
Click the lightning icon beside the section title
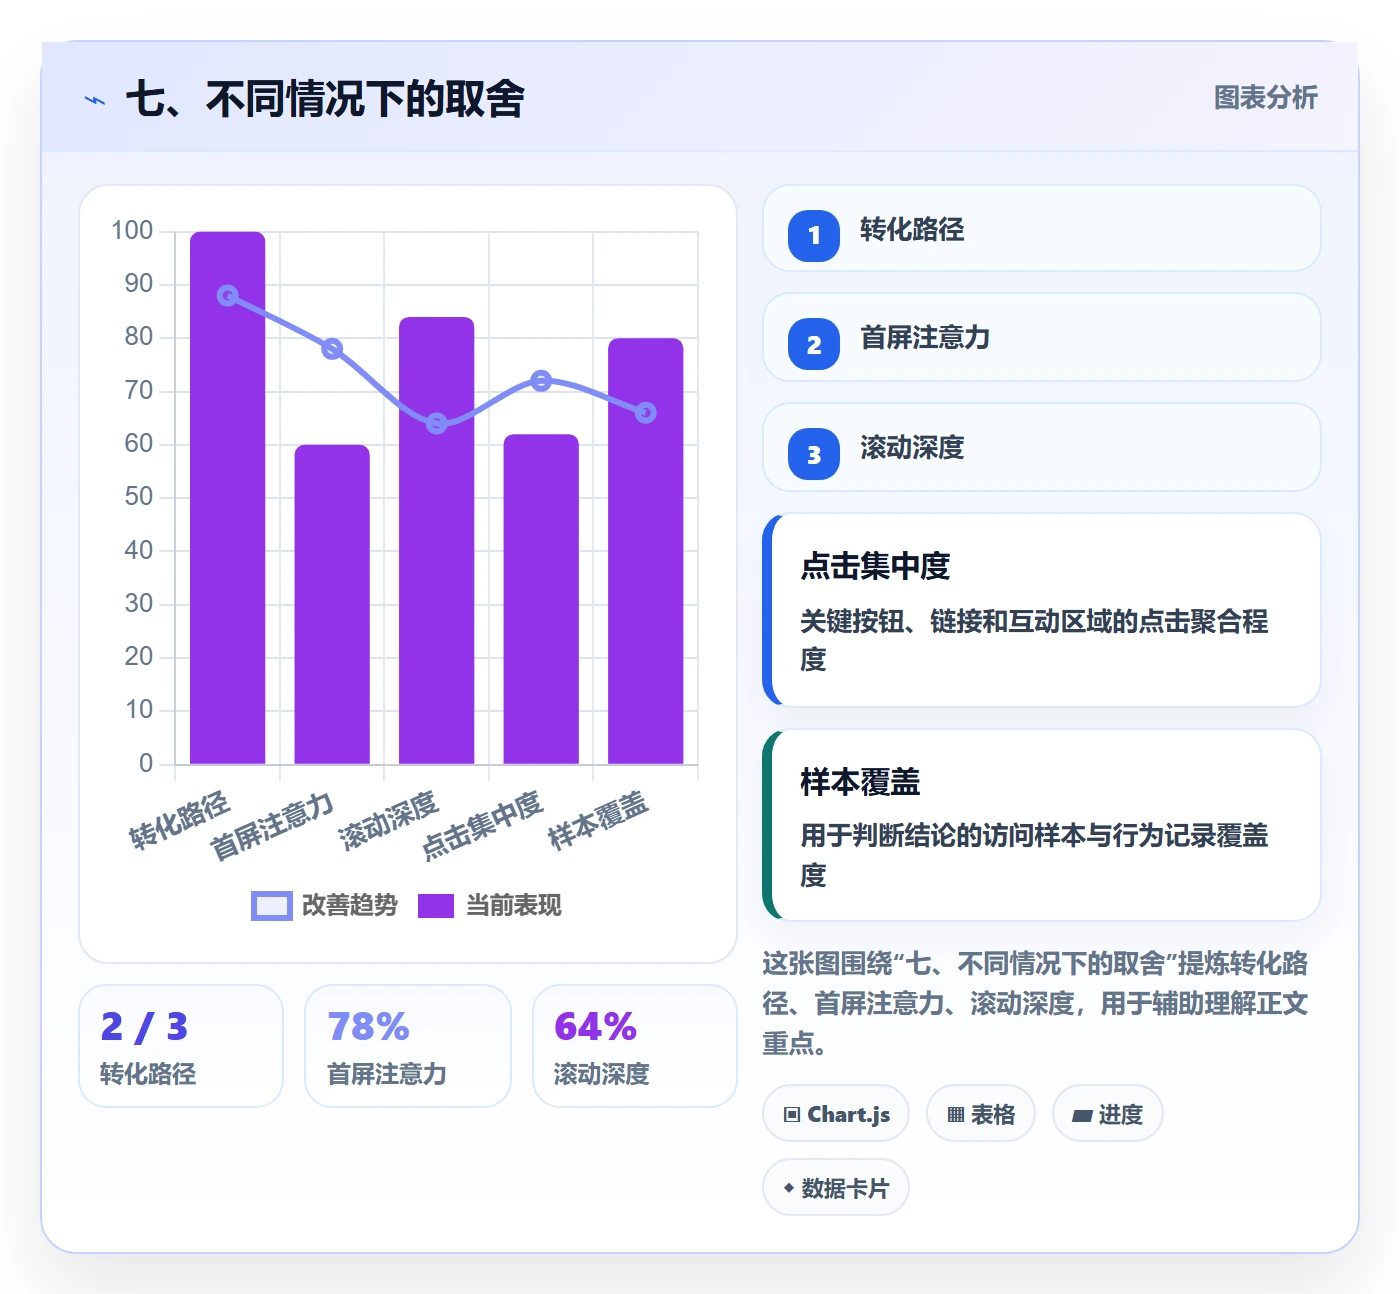(x=95, y=100)
